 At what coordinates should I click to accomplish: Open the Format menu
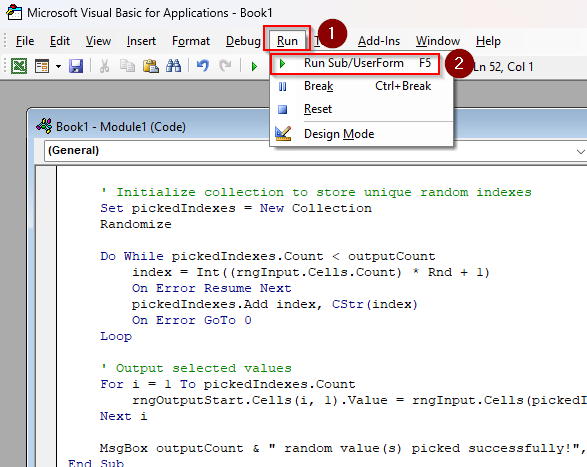pyautogui.click(x=191, y=41)
